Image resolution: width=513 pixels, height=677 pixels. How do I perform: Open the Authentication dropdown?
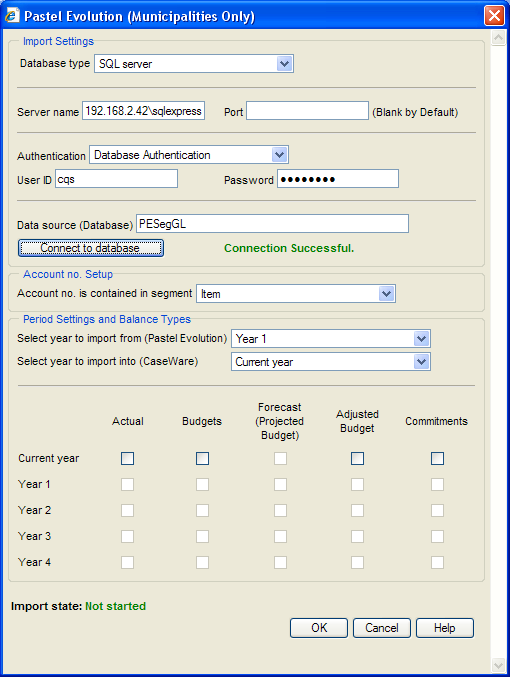coord(189,155)
